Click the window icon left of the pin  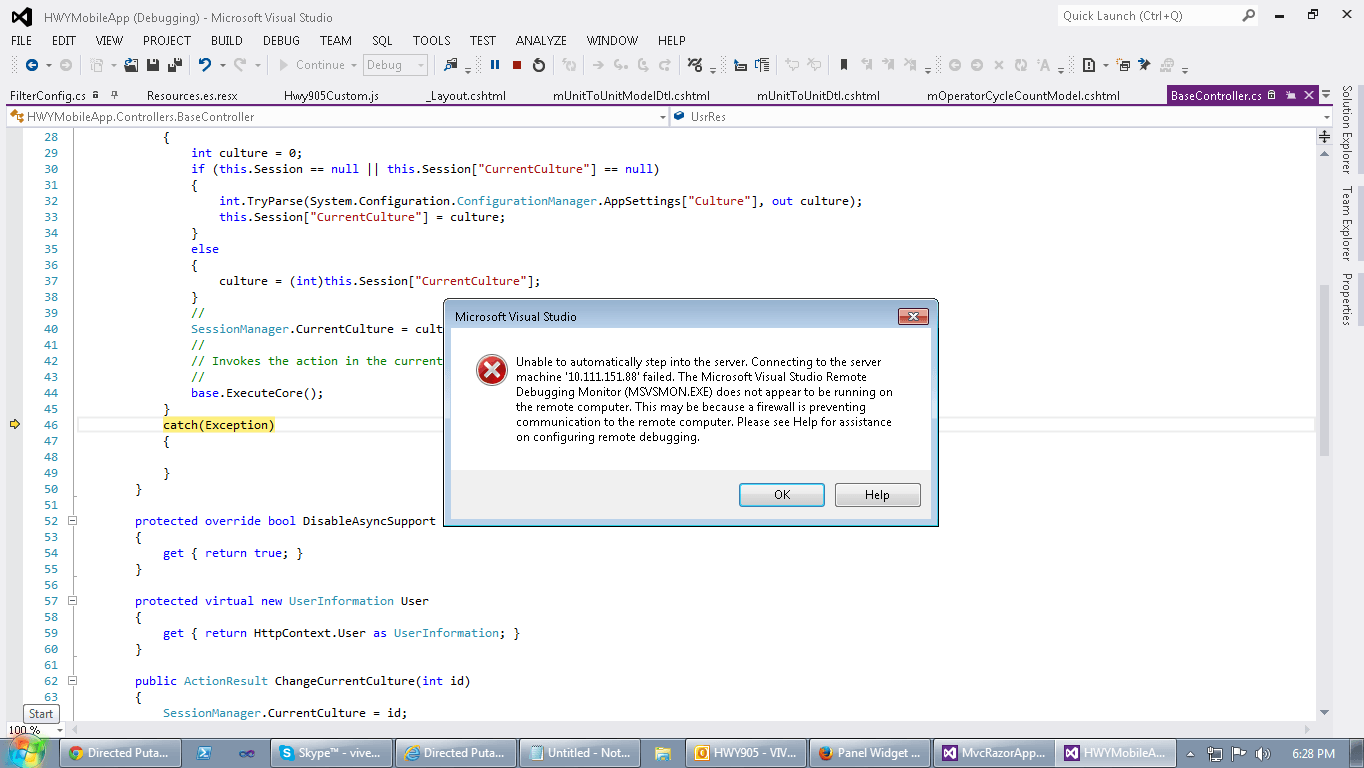pos(1124,65)
